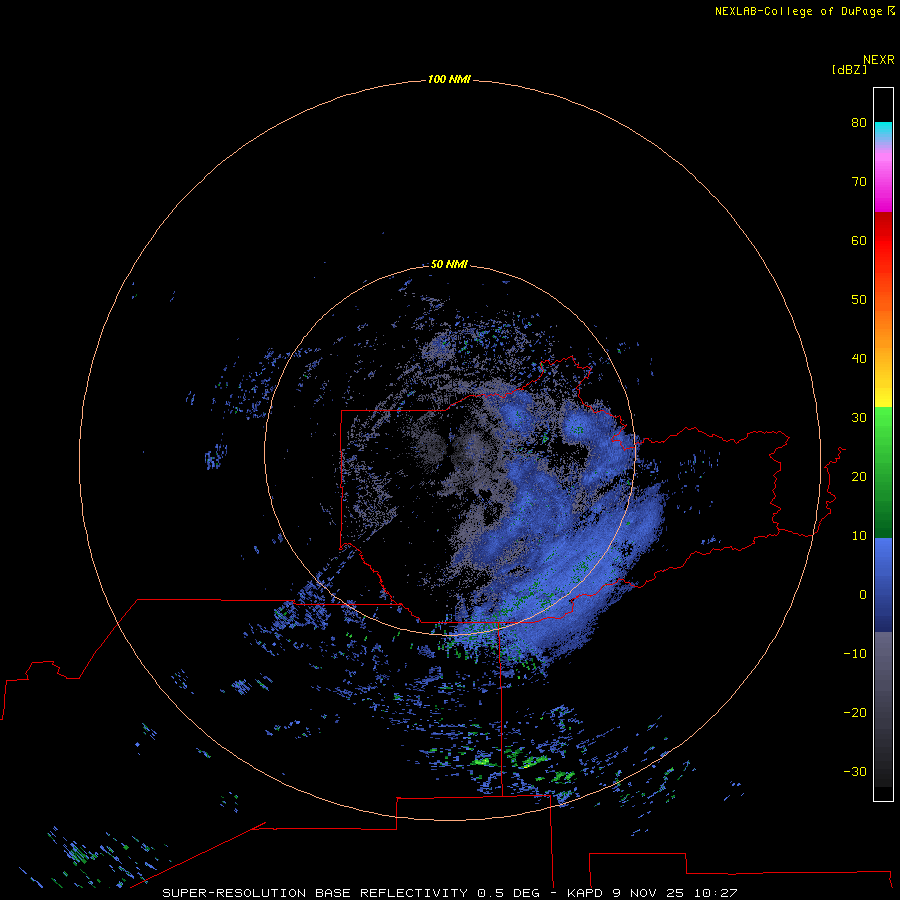Viewport: 900px width, 900px height.
Task: Click the 40 value on the dBZ scale
Action: click(859, 359)
